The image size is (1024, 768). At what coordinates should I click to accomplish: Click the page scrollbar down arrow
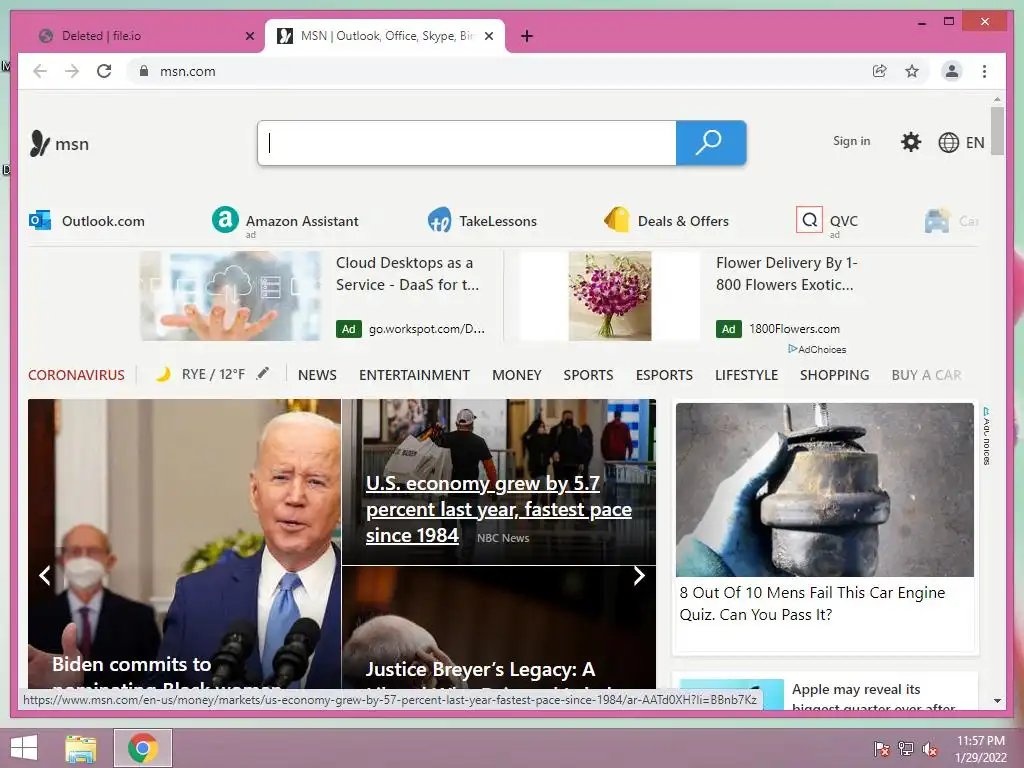(x=997, y=701)
